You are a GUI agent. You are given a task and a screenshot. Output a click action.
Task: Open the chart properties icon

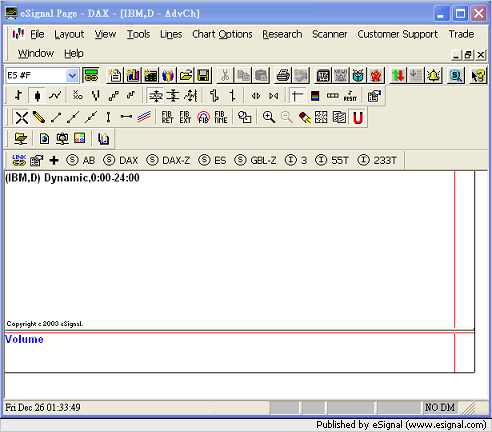[x=374, y=96]
